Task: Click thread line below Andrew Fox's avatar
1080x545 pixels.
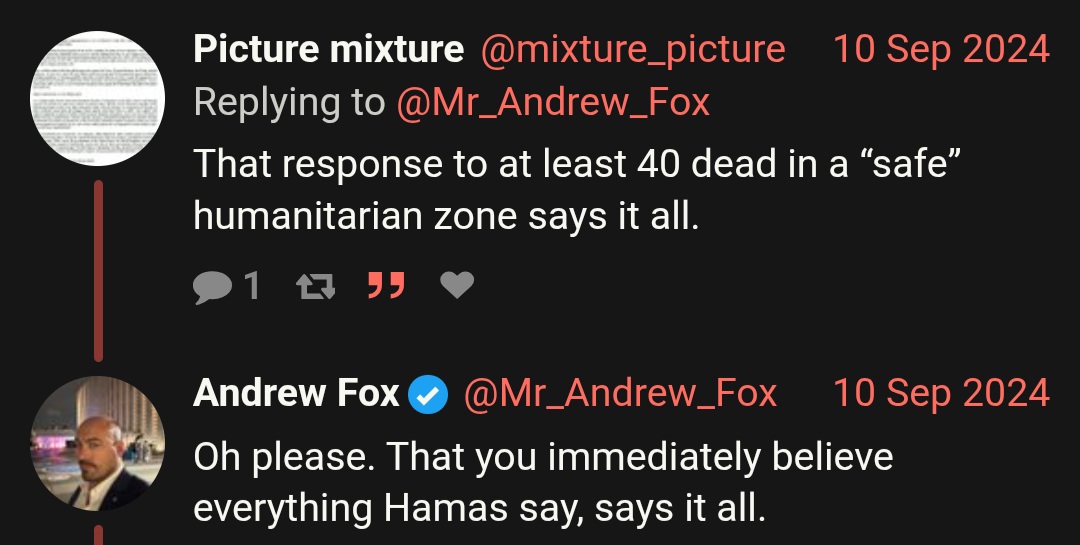Action: [98, 535]
